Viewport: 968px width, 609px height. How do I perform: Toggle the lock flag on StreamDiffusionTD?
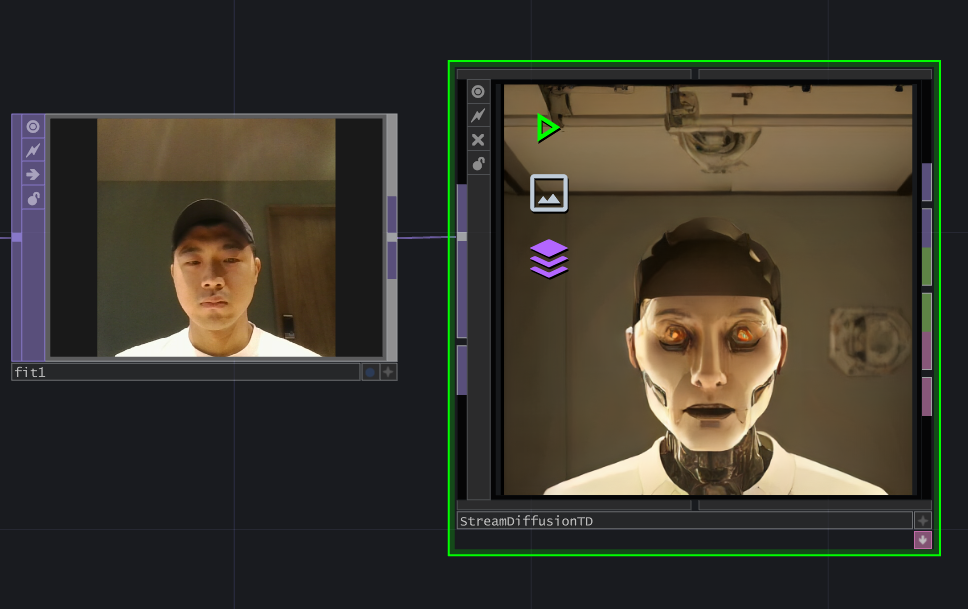point(478,164)
